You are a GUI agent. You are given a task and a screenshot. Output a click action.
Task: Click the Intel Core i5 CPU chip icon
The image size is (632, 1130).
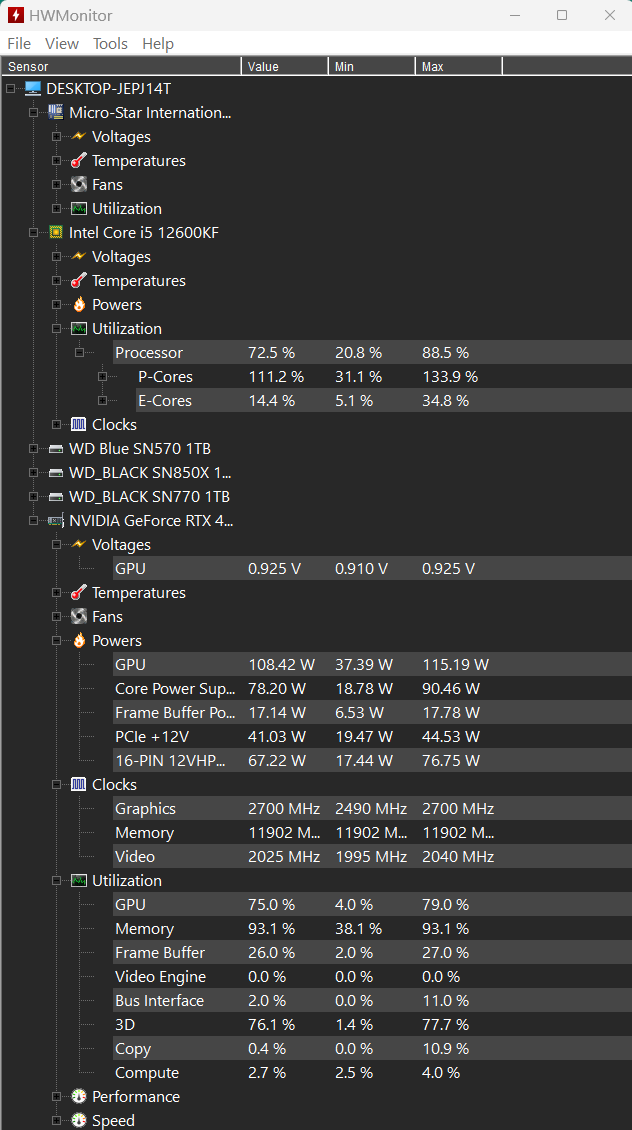(55, 232)
